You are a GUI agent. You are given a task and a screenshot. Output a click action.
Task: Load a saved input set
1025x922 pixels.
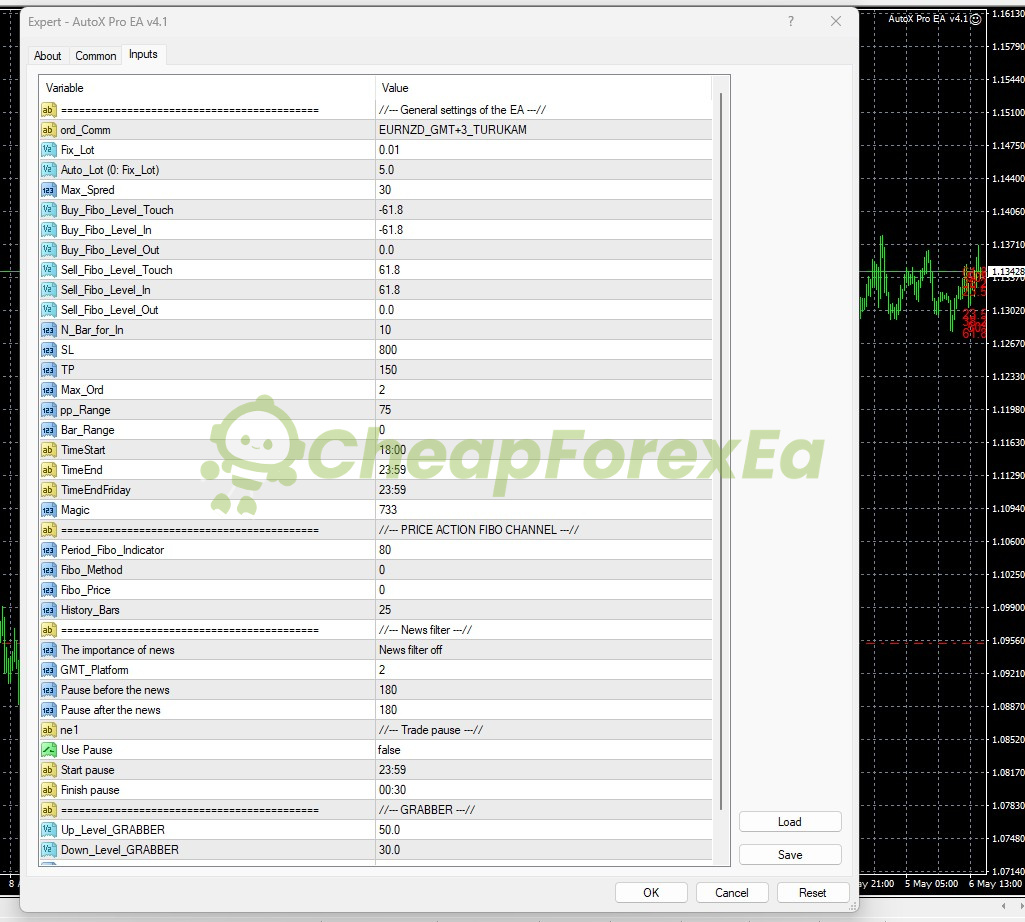click(x=790, y=822)
